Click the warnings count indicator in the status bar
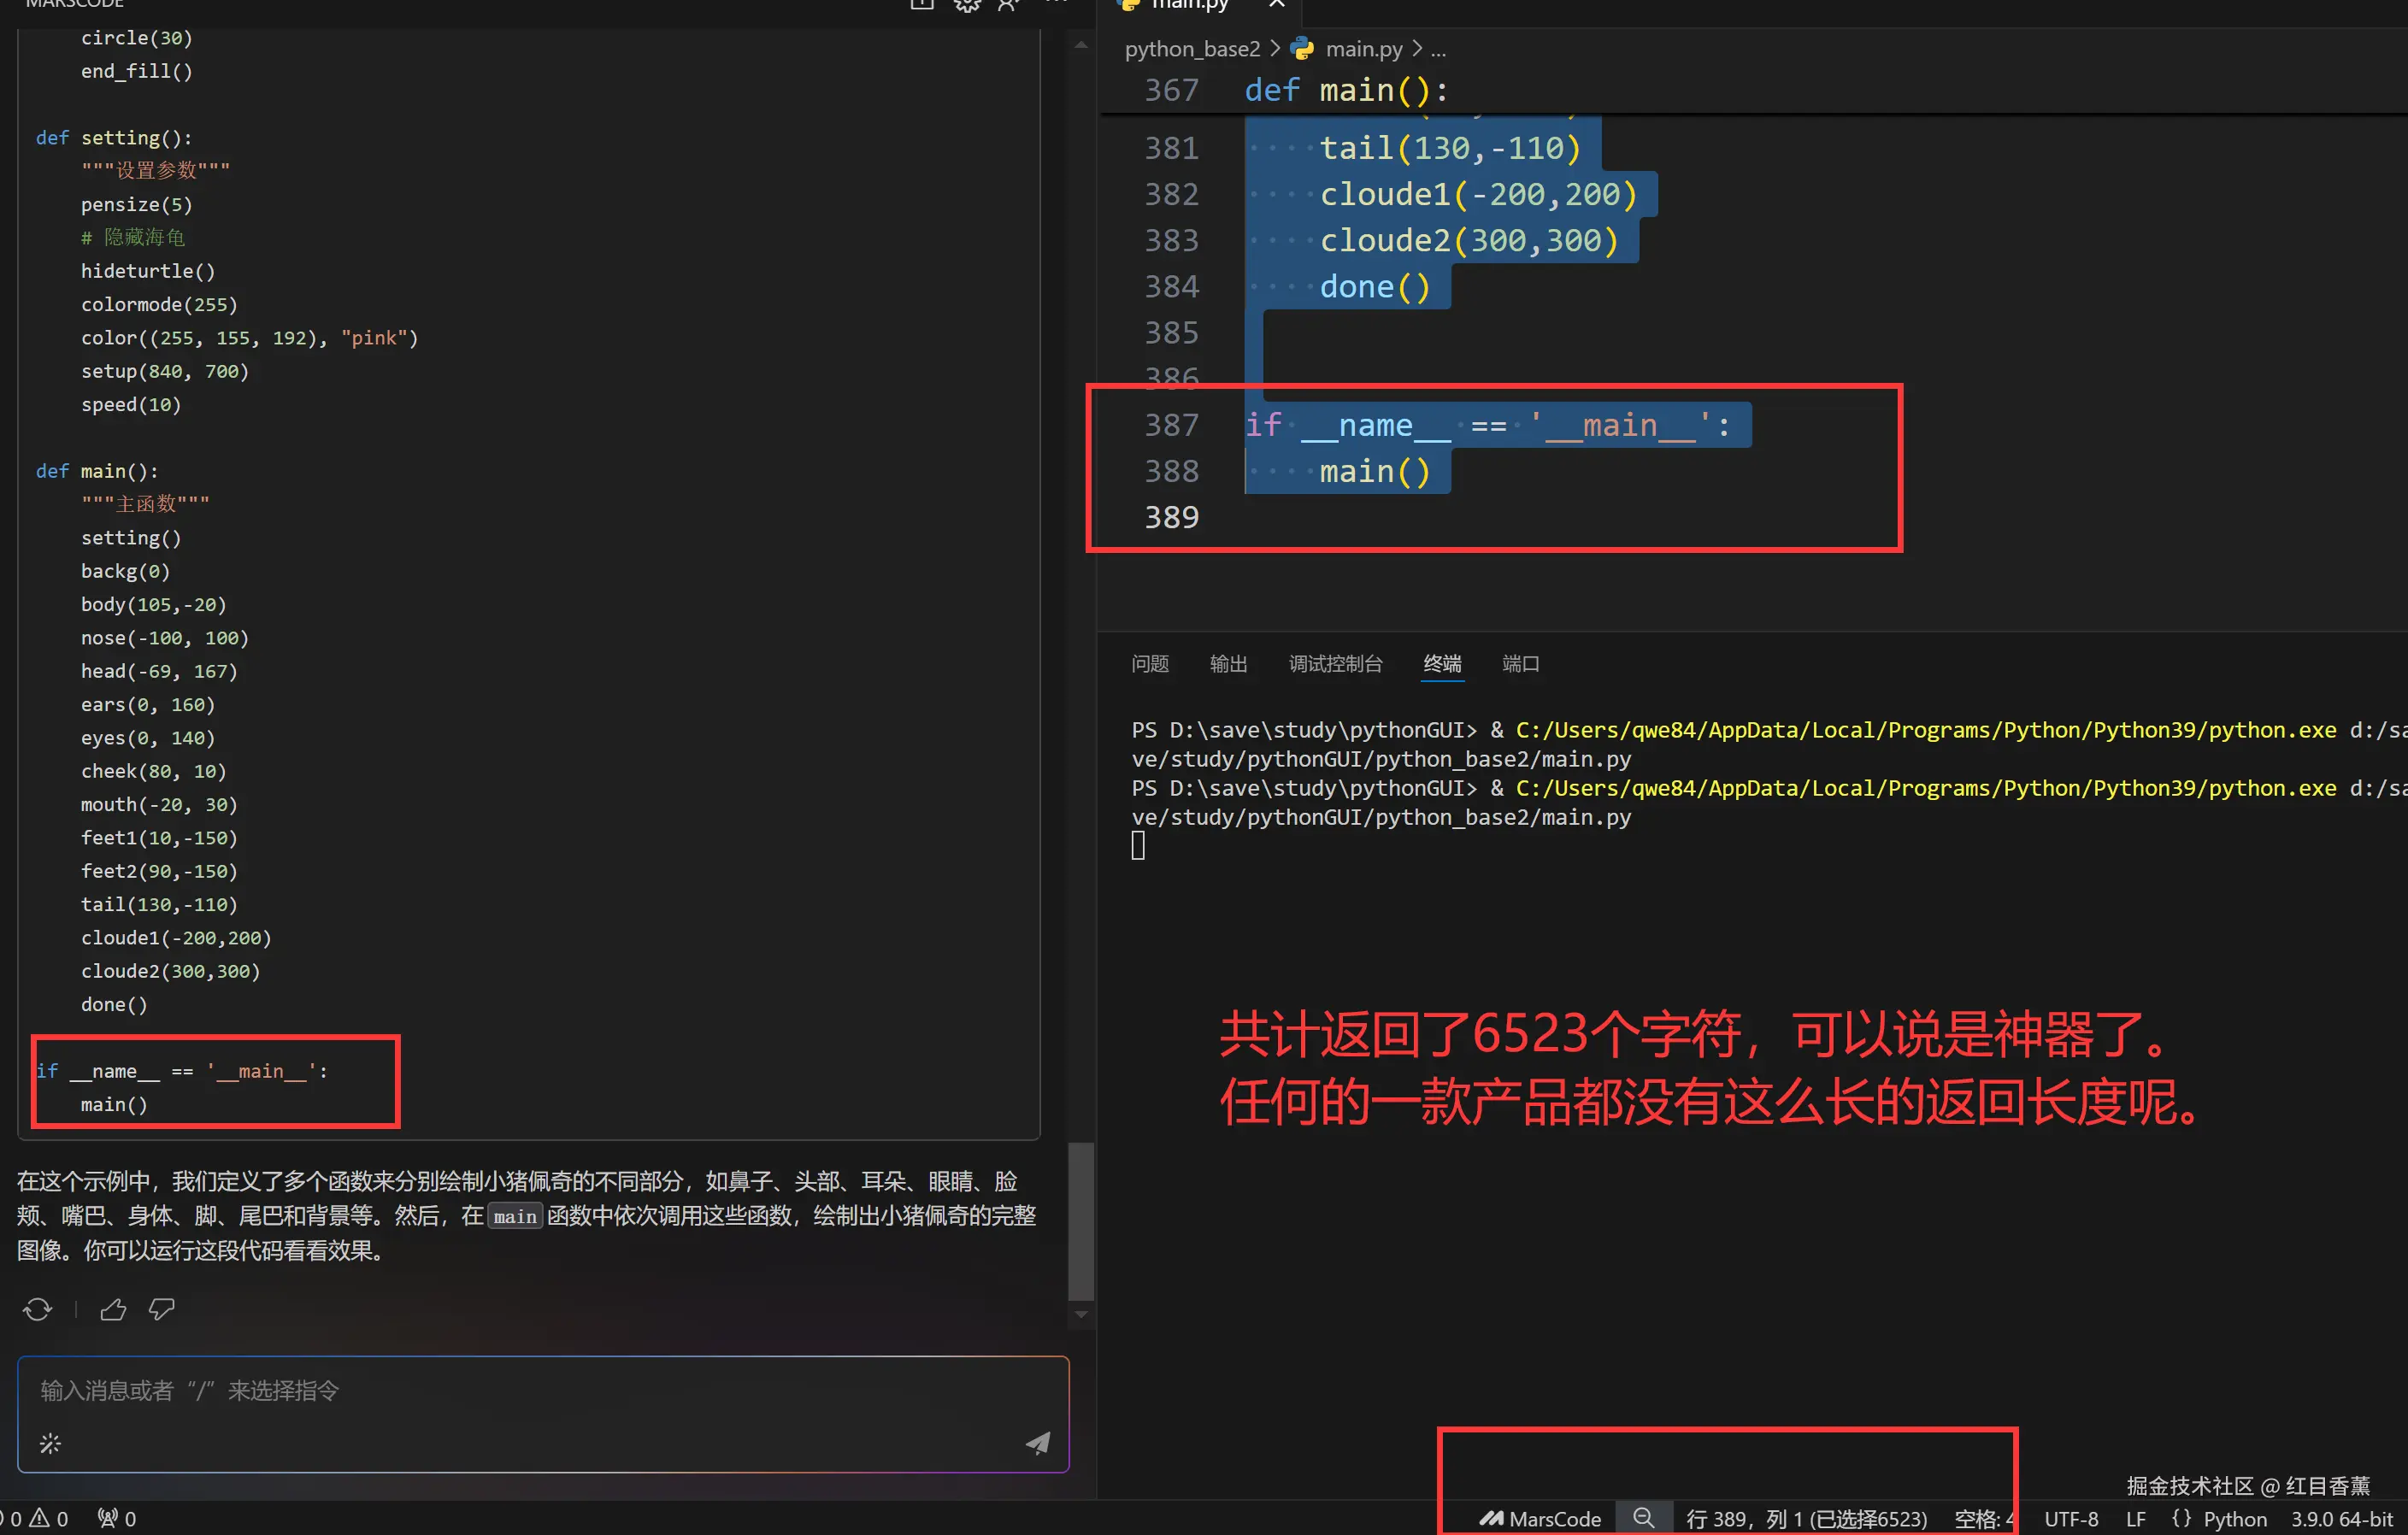This screenshot has height=1535, width=2408. 49,1519
